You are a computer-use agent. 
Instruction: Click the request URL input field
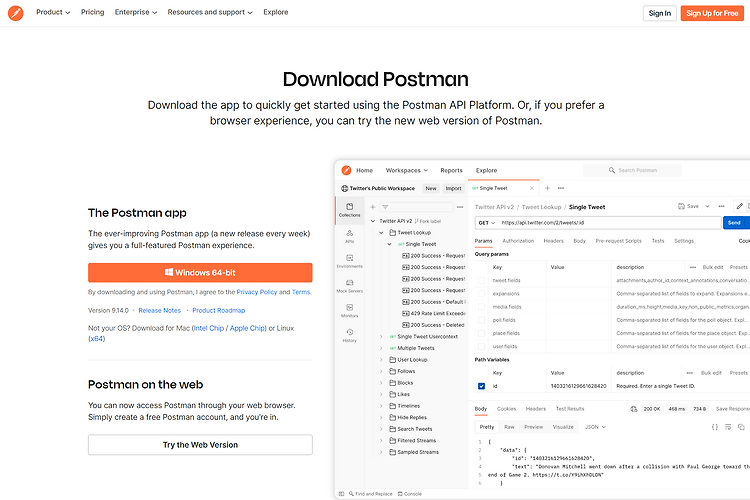609,223
